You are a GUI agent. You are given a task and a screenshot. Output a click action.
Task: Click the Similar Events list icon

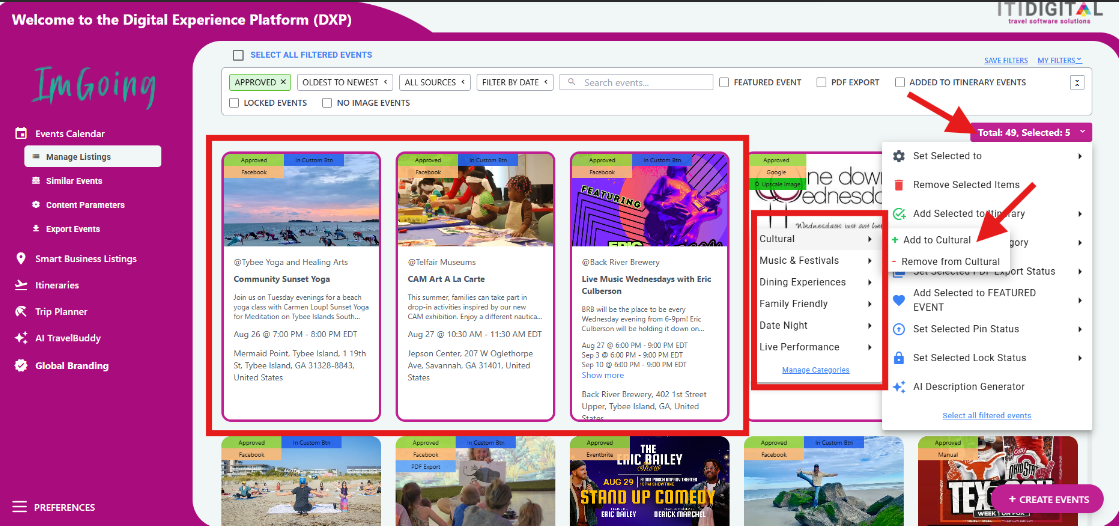(x=36, y=181)
